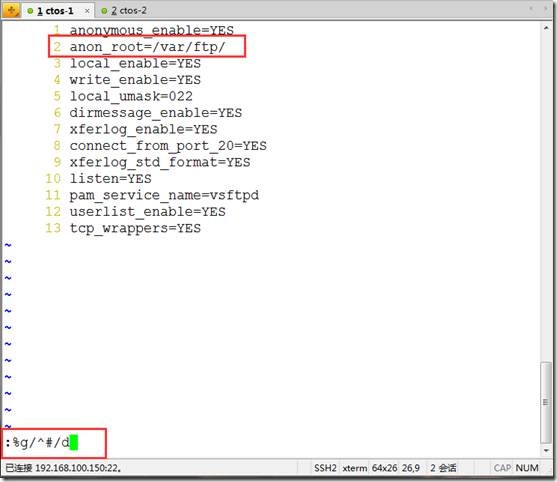Click the SSH2 status bar entry
Image resolution: width=557 pixels, height=482 pixels.
325,468
